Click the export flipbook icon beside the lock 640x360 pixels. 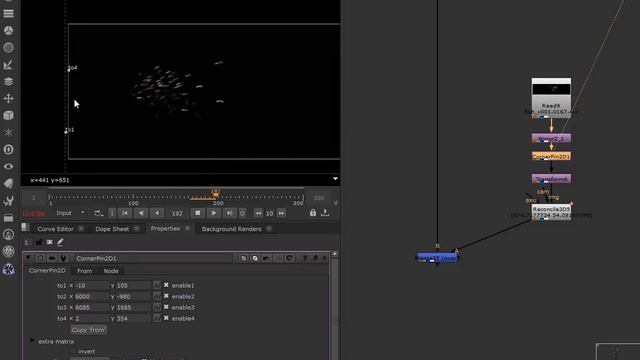[x=325, y=213]
